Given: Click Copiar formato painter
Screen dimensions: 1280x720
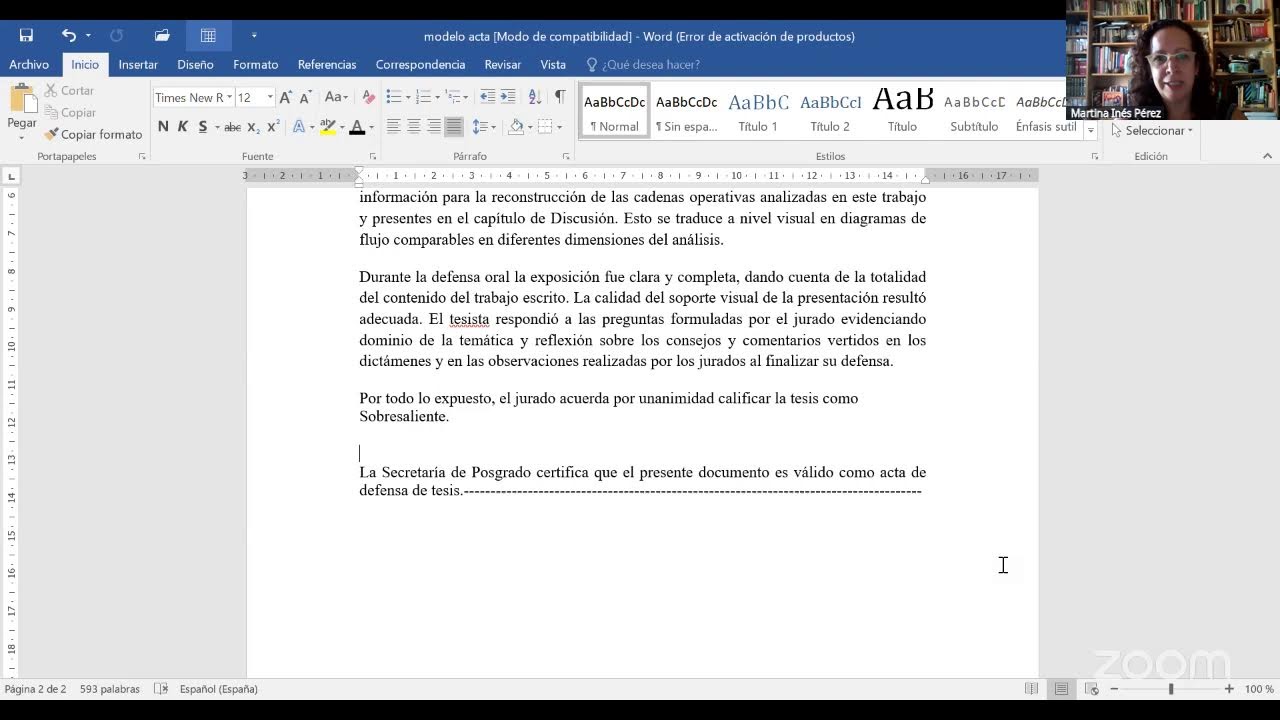Looking at the screenshot, I should 93,134.
